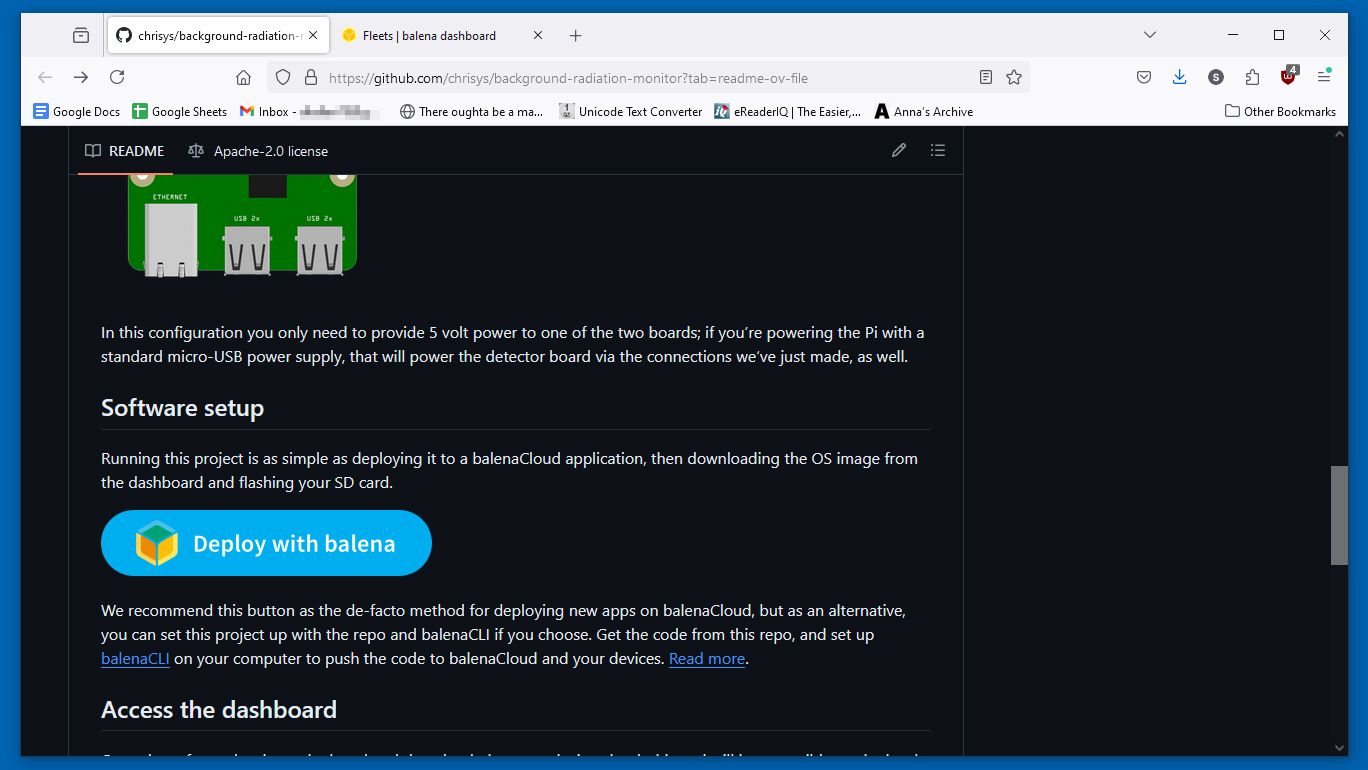Toggle reader view for this page
Image resolution: width=1368 pixels, height=770 pixels.
[x=986, y=77]
